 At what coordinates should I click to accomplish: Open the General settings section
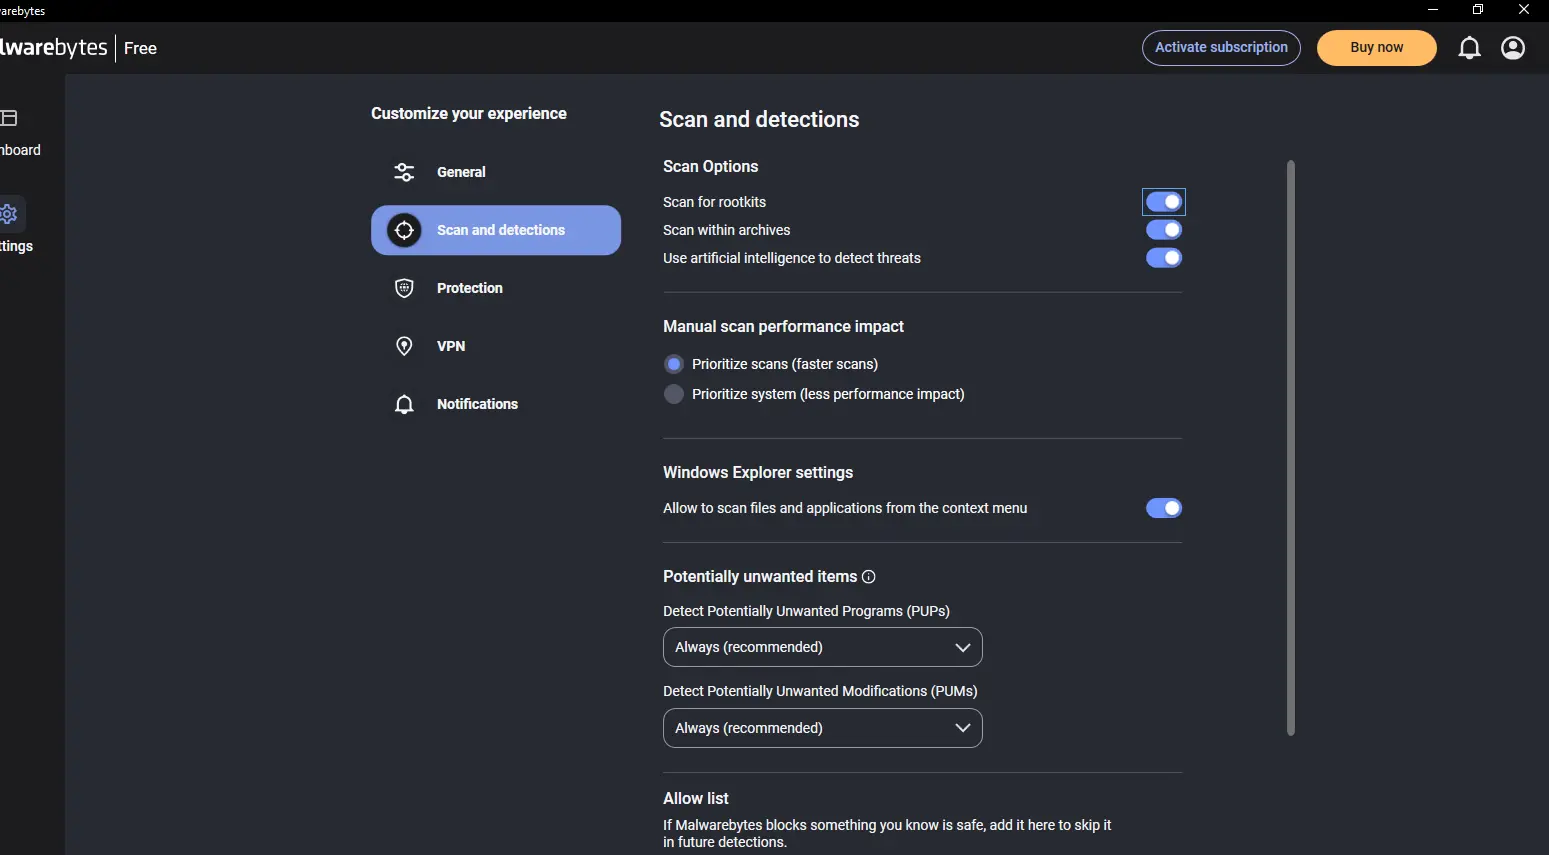click(x=496, y=172)
